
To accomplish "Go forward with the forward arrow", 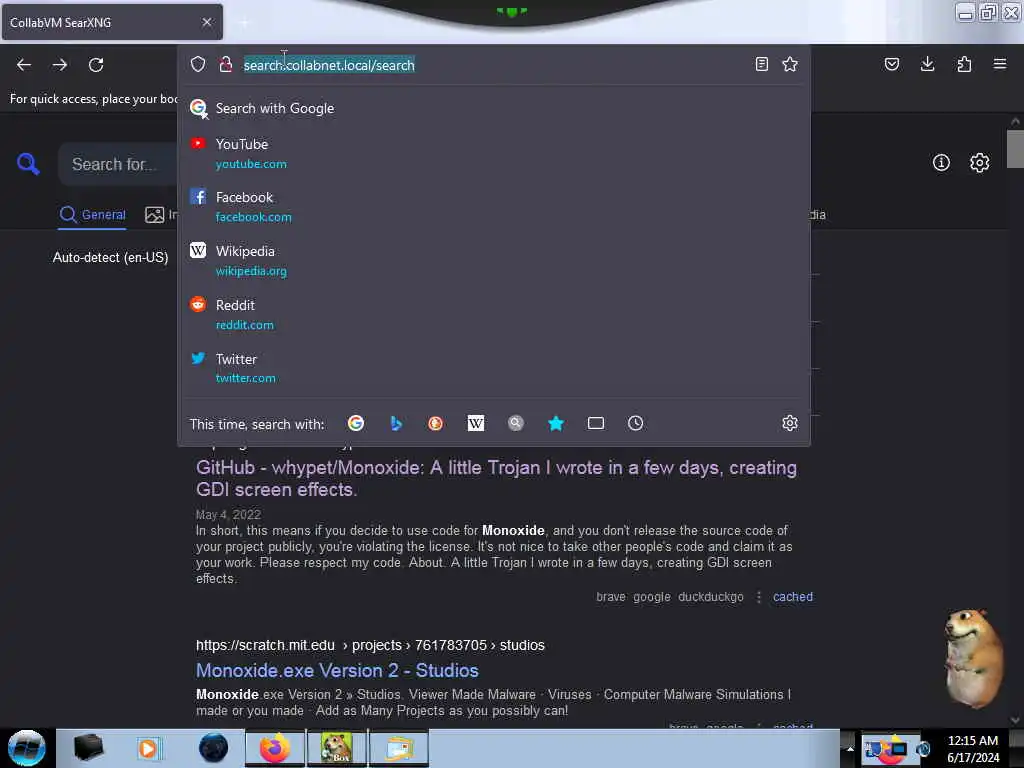I will tap(60, 65).
